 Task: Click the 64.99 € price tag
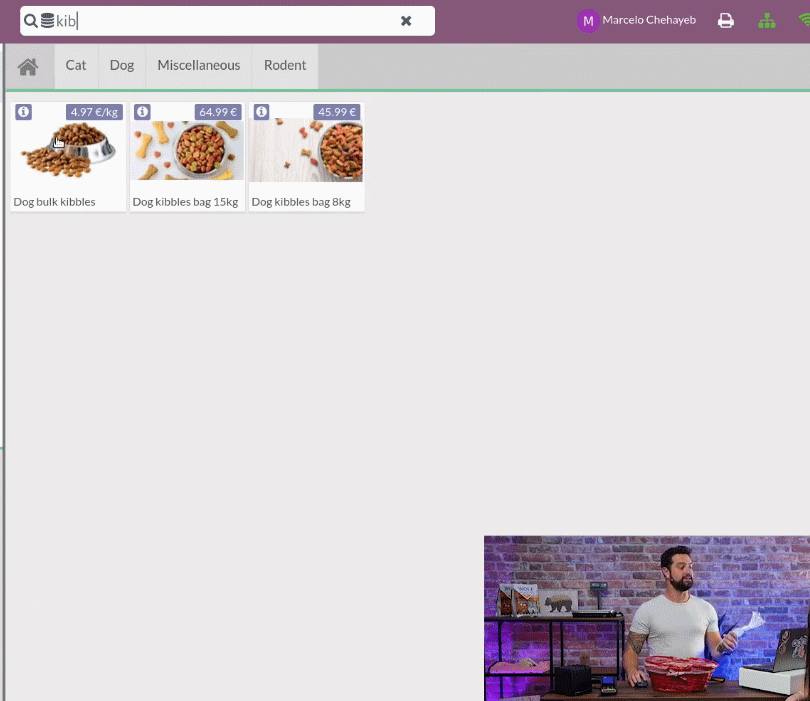point(218,112)
